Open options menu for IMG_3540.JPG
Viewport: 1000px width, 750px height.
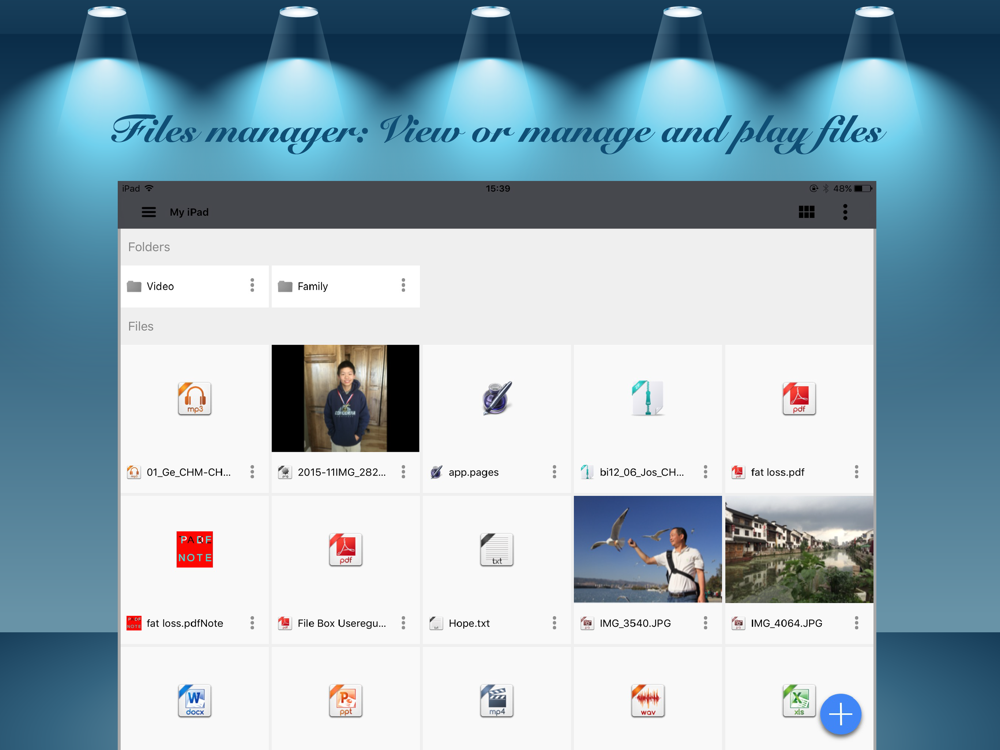(x=705, y=623)
